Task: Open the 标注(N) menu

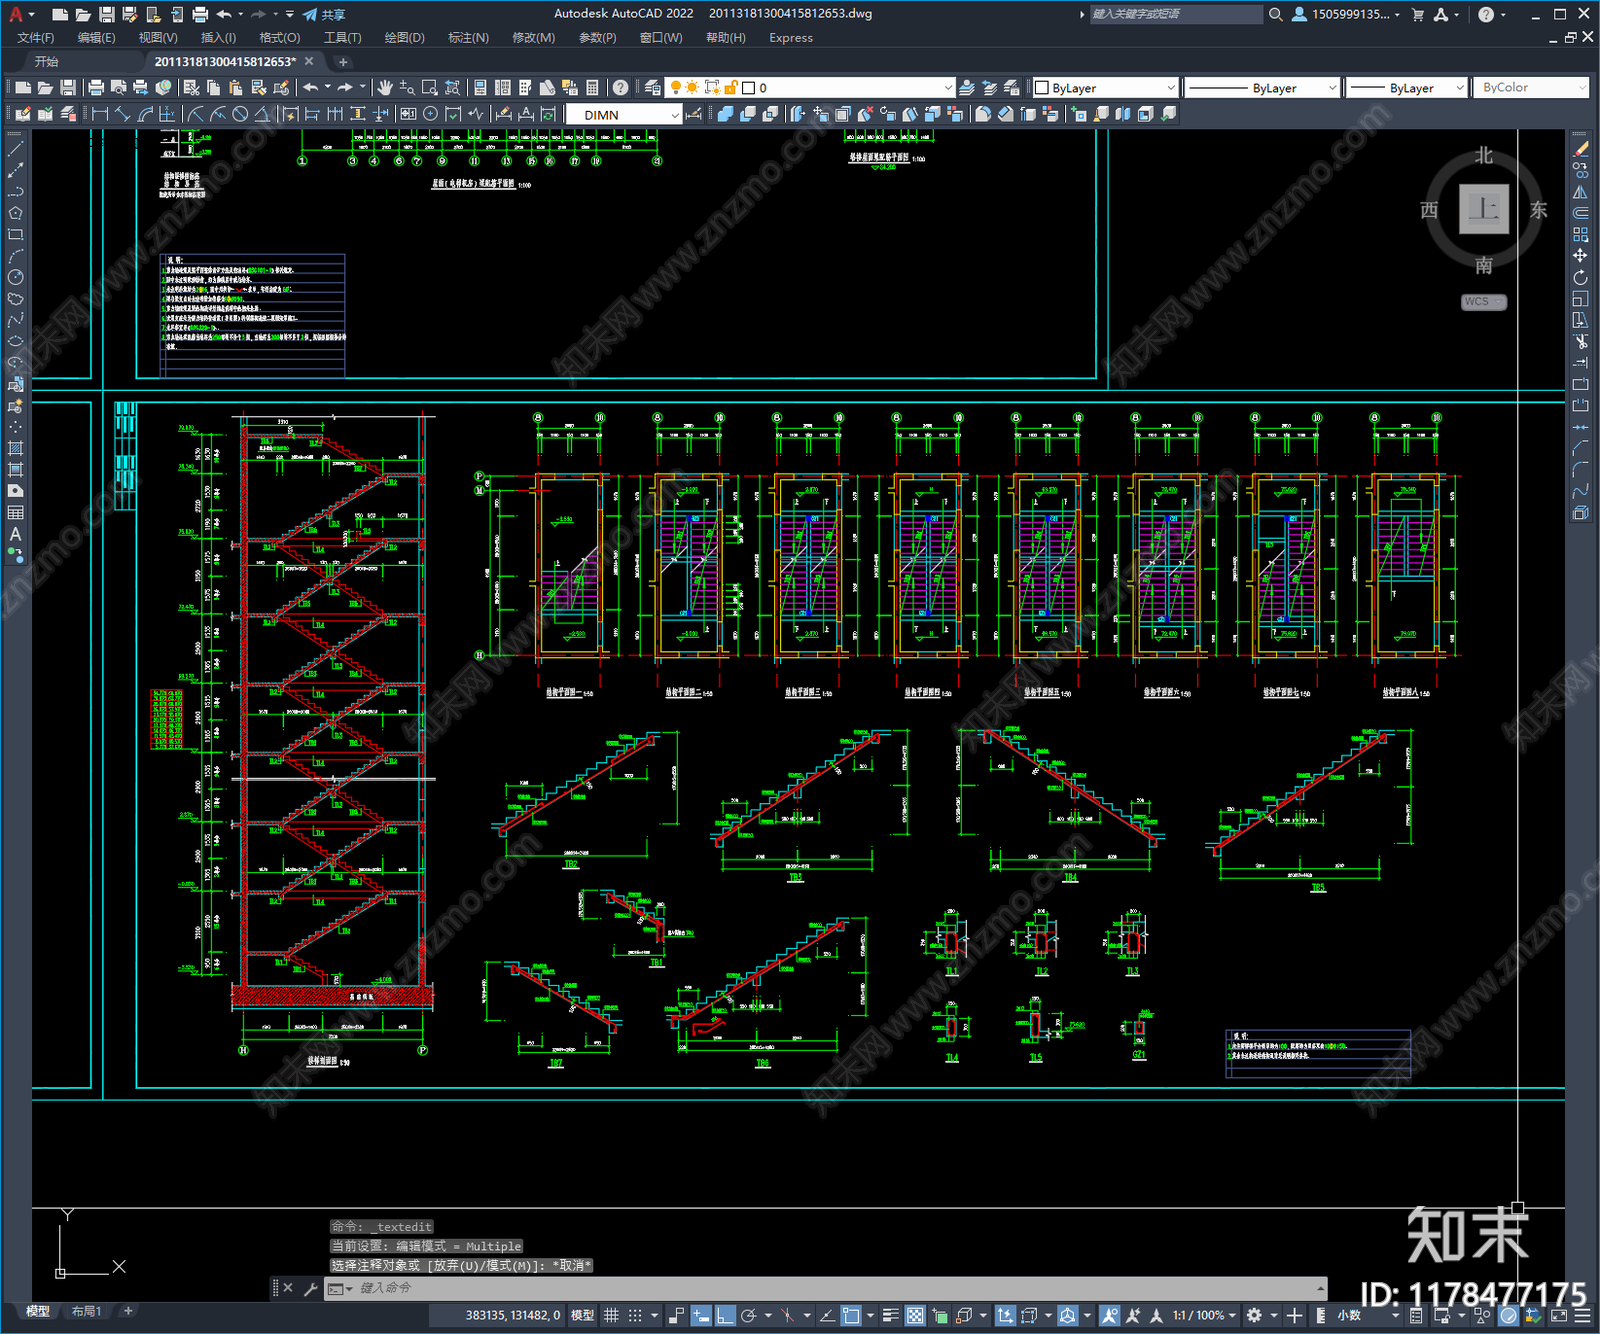Action: (468, 38)
